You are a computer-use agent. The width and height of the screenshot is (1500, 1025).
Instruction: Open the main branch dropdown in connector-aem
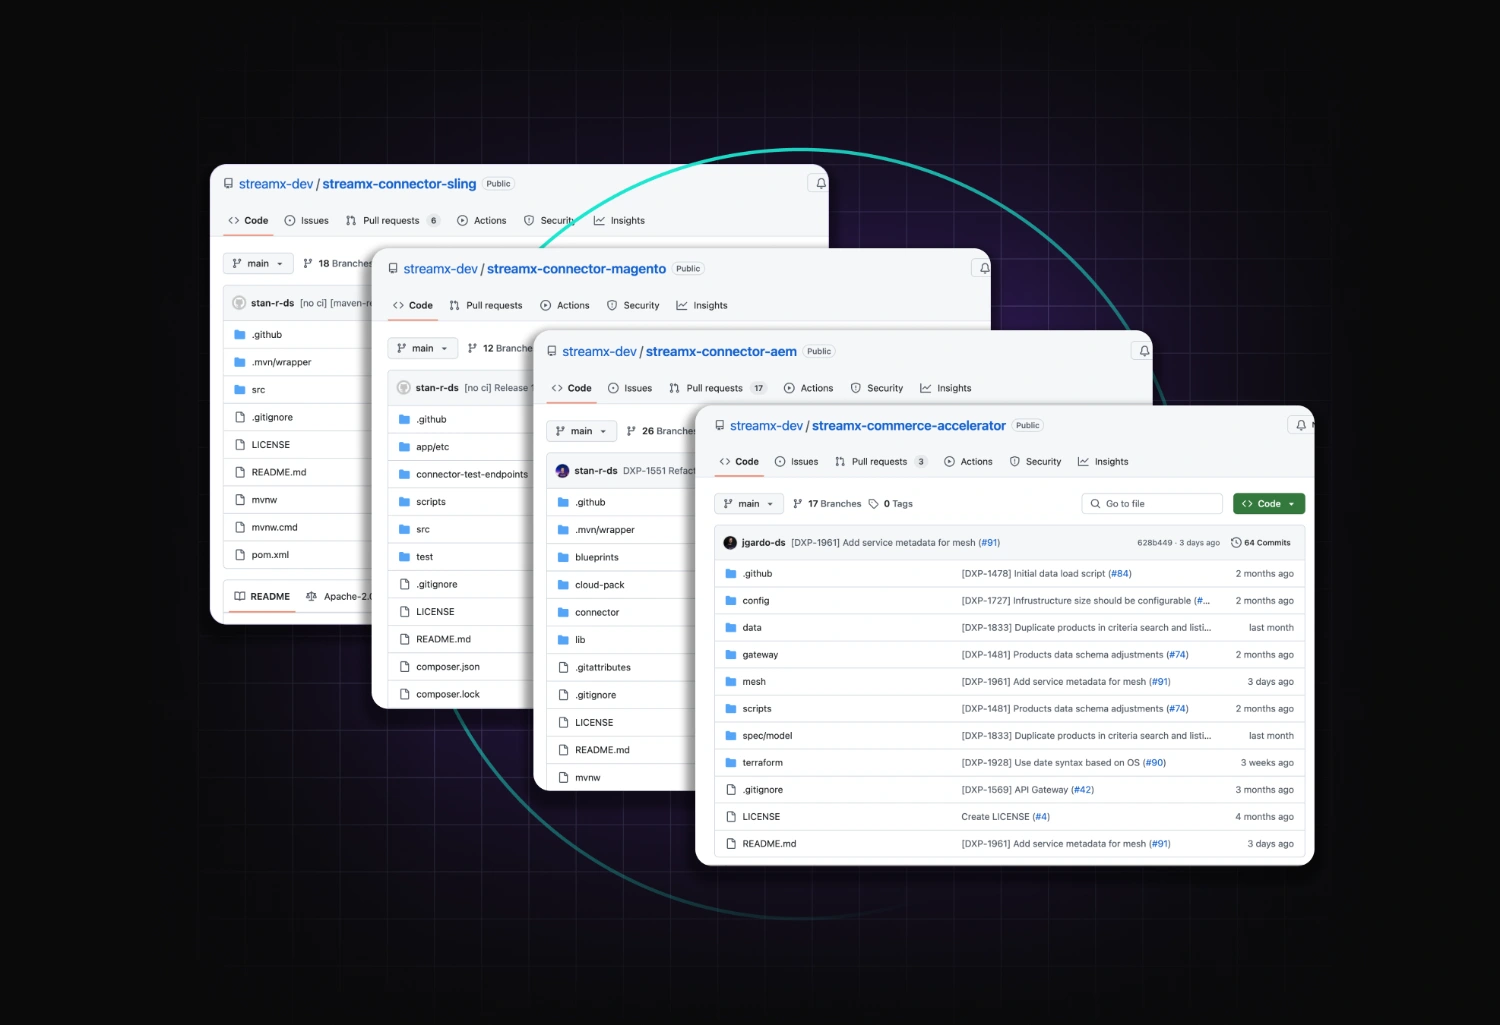(x=581, y=431)
